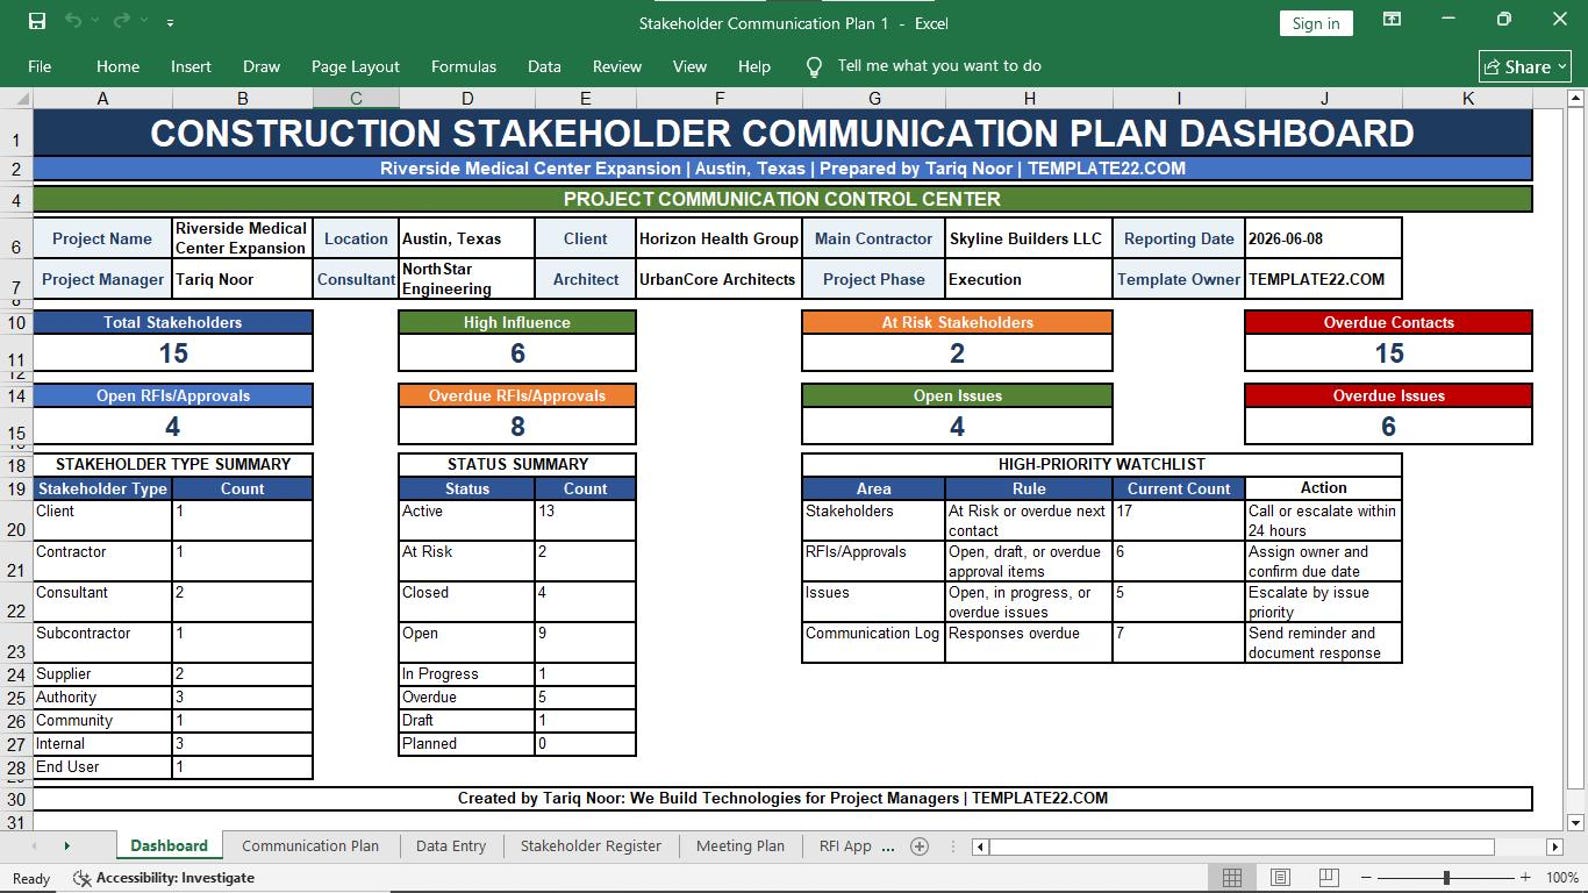
Task: Open Customize Quick Access Toolbar dropdown
Action: [170, 22]
